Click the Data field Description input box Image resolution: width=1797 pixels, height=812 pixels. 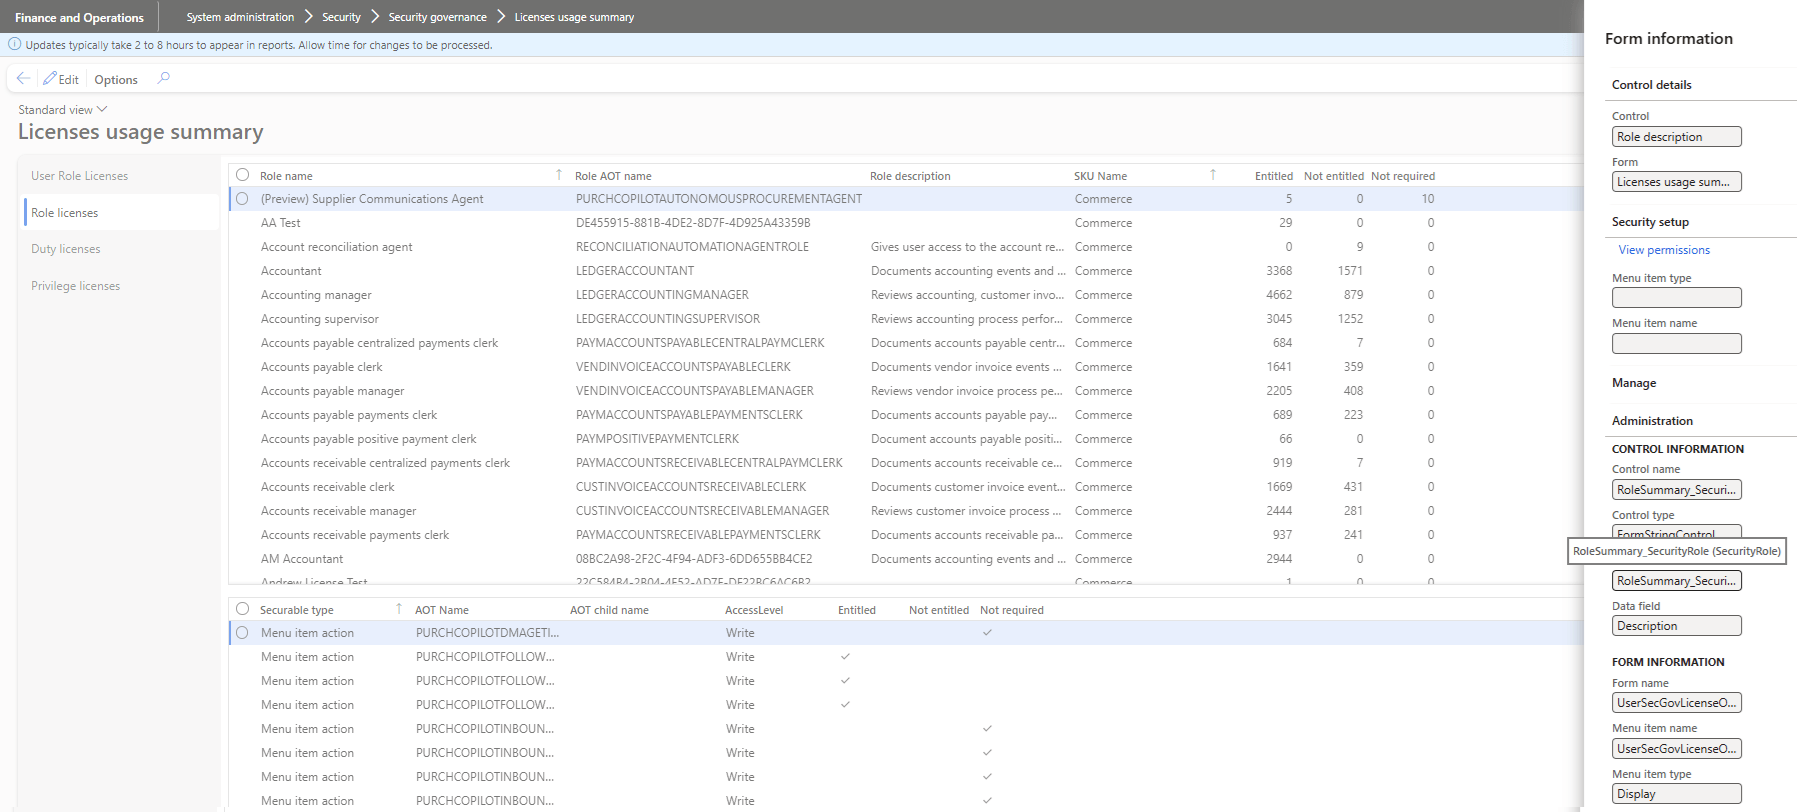pos(1676,626)
